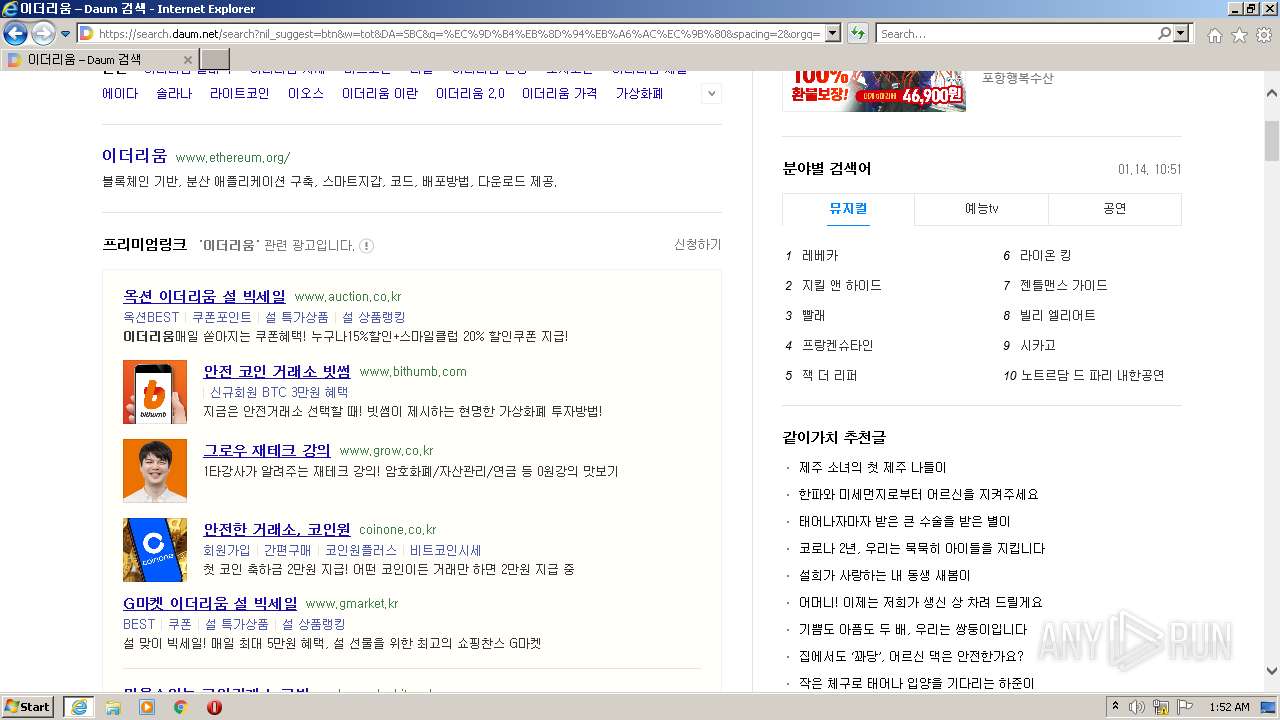Click the premium link ad info icon
This screenshot has height=720, width=1280.
click(367, 246)
